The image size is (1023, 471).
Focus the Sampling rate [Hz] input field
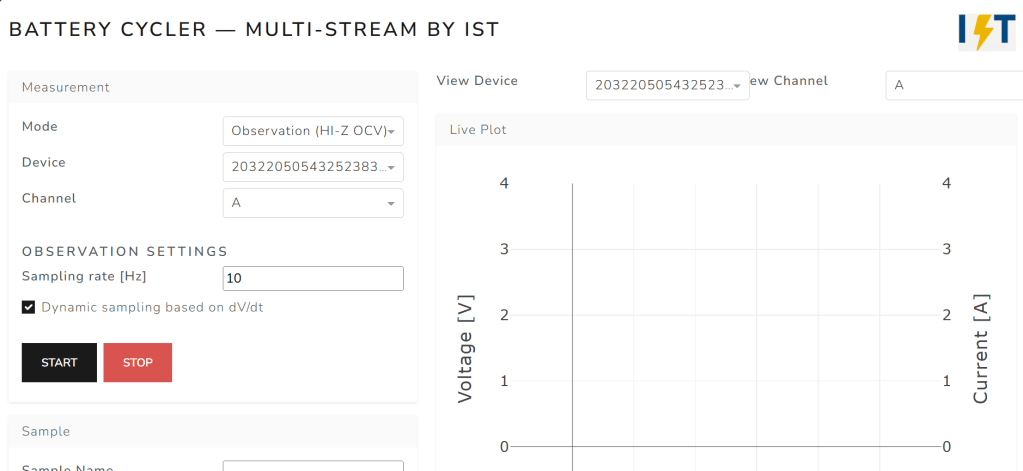pyautogui.click(x=312, y=278)
